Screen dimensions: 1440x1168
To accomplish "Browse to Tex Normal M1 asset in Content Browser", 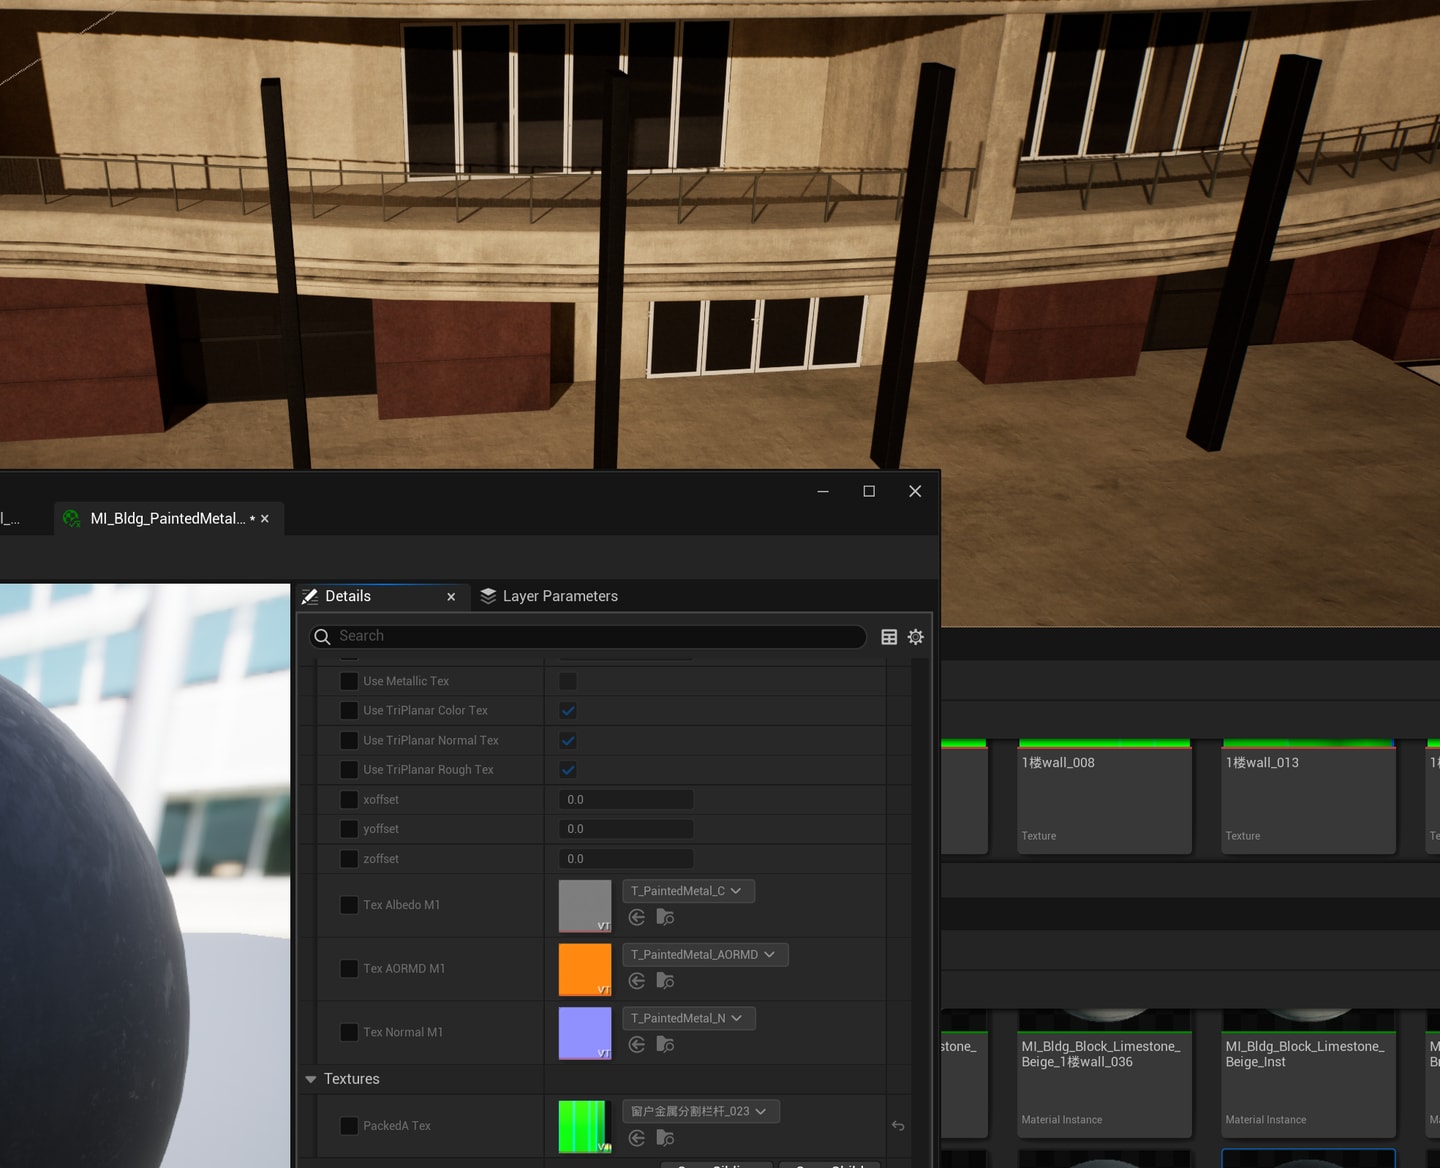I will pyautogui.click(x=665, y=1045).
